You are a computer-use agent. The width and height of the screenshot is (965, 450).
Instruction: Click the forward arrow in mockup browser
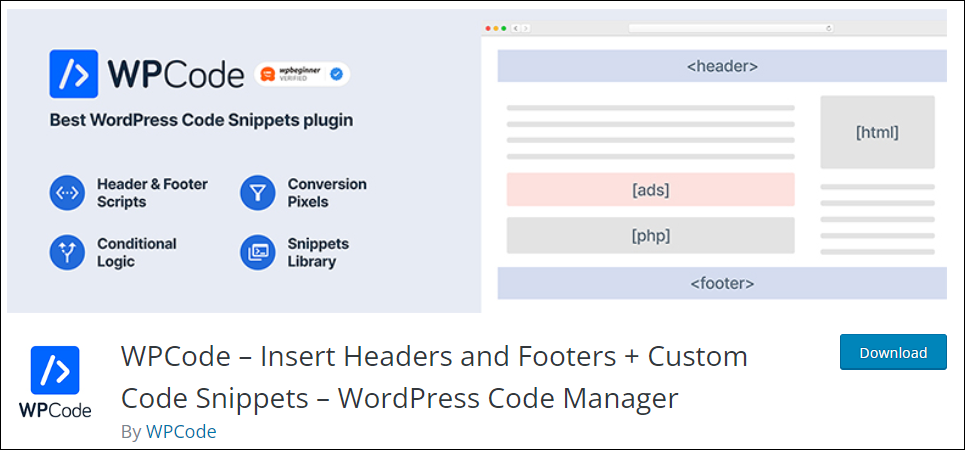[x=526, y=28]
